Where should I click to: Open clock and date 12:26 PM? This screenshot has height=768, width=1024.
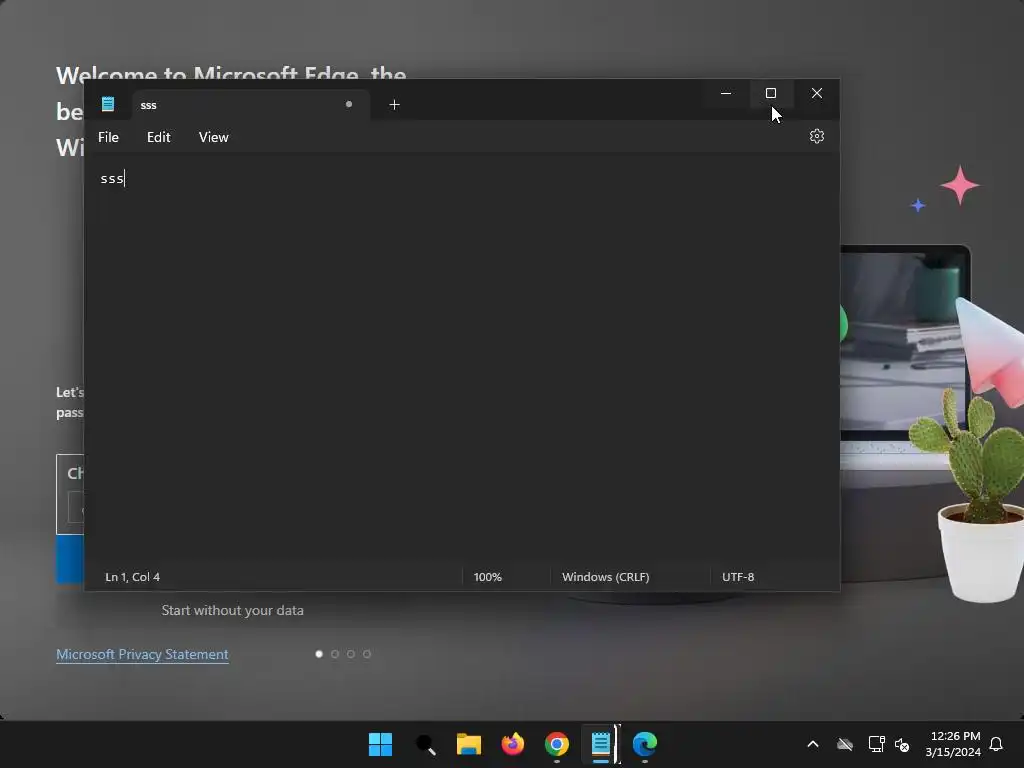(x=953, y=744)
